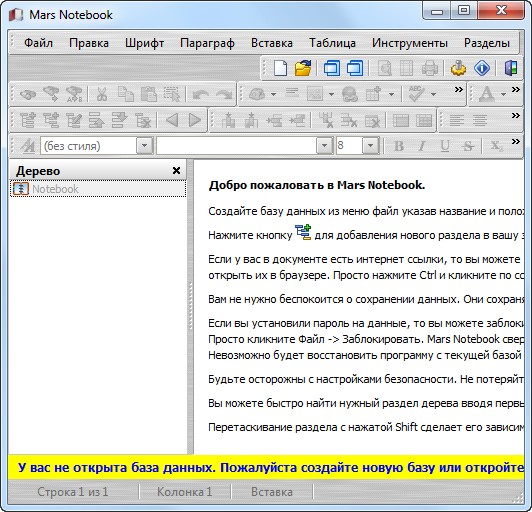Viewport: 532px width, 512px height.
Task: Click the scissors cut icon
Action: 101,94
